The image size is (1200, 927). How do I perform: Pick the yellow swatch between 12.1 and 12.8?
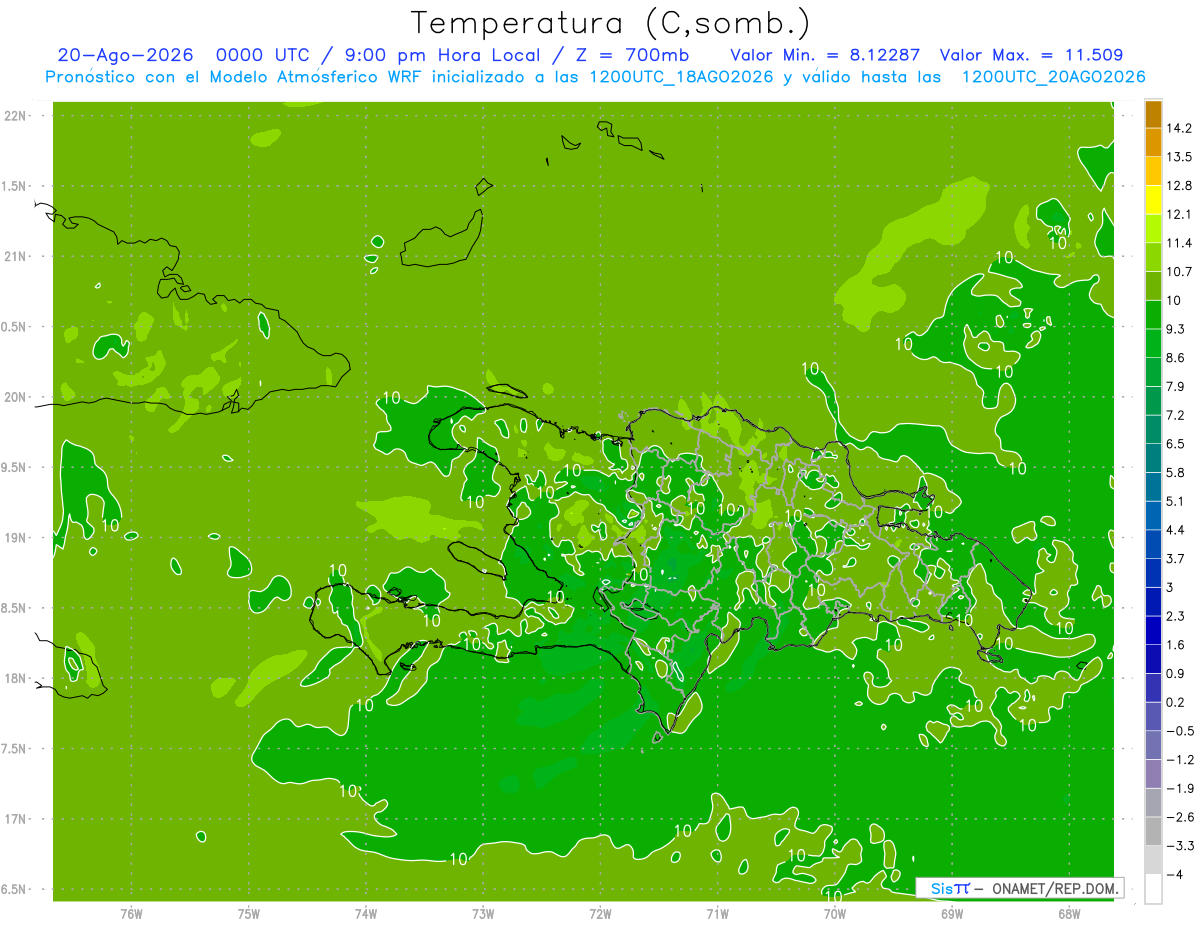(1153, 200)
